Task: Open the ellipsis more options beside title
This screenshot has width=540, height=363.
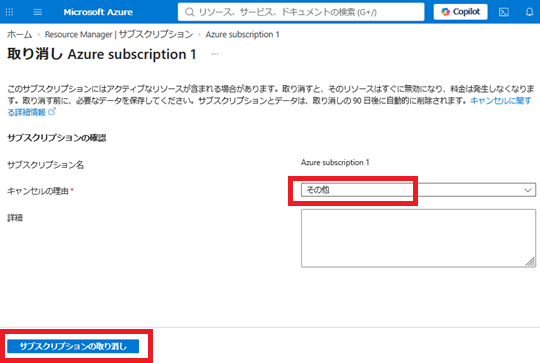Action: click(215, 54)
